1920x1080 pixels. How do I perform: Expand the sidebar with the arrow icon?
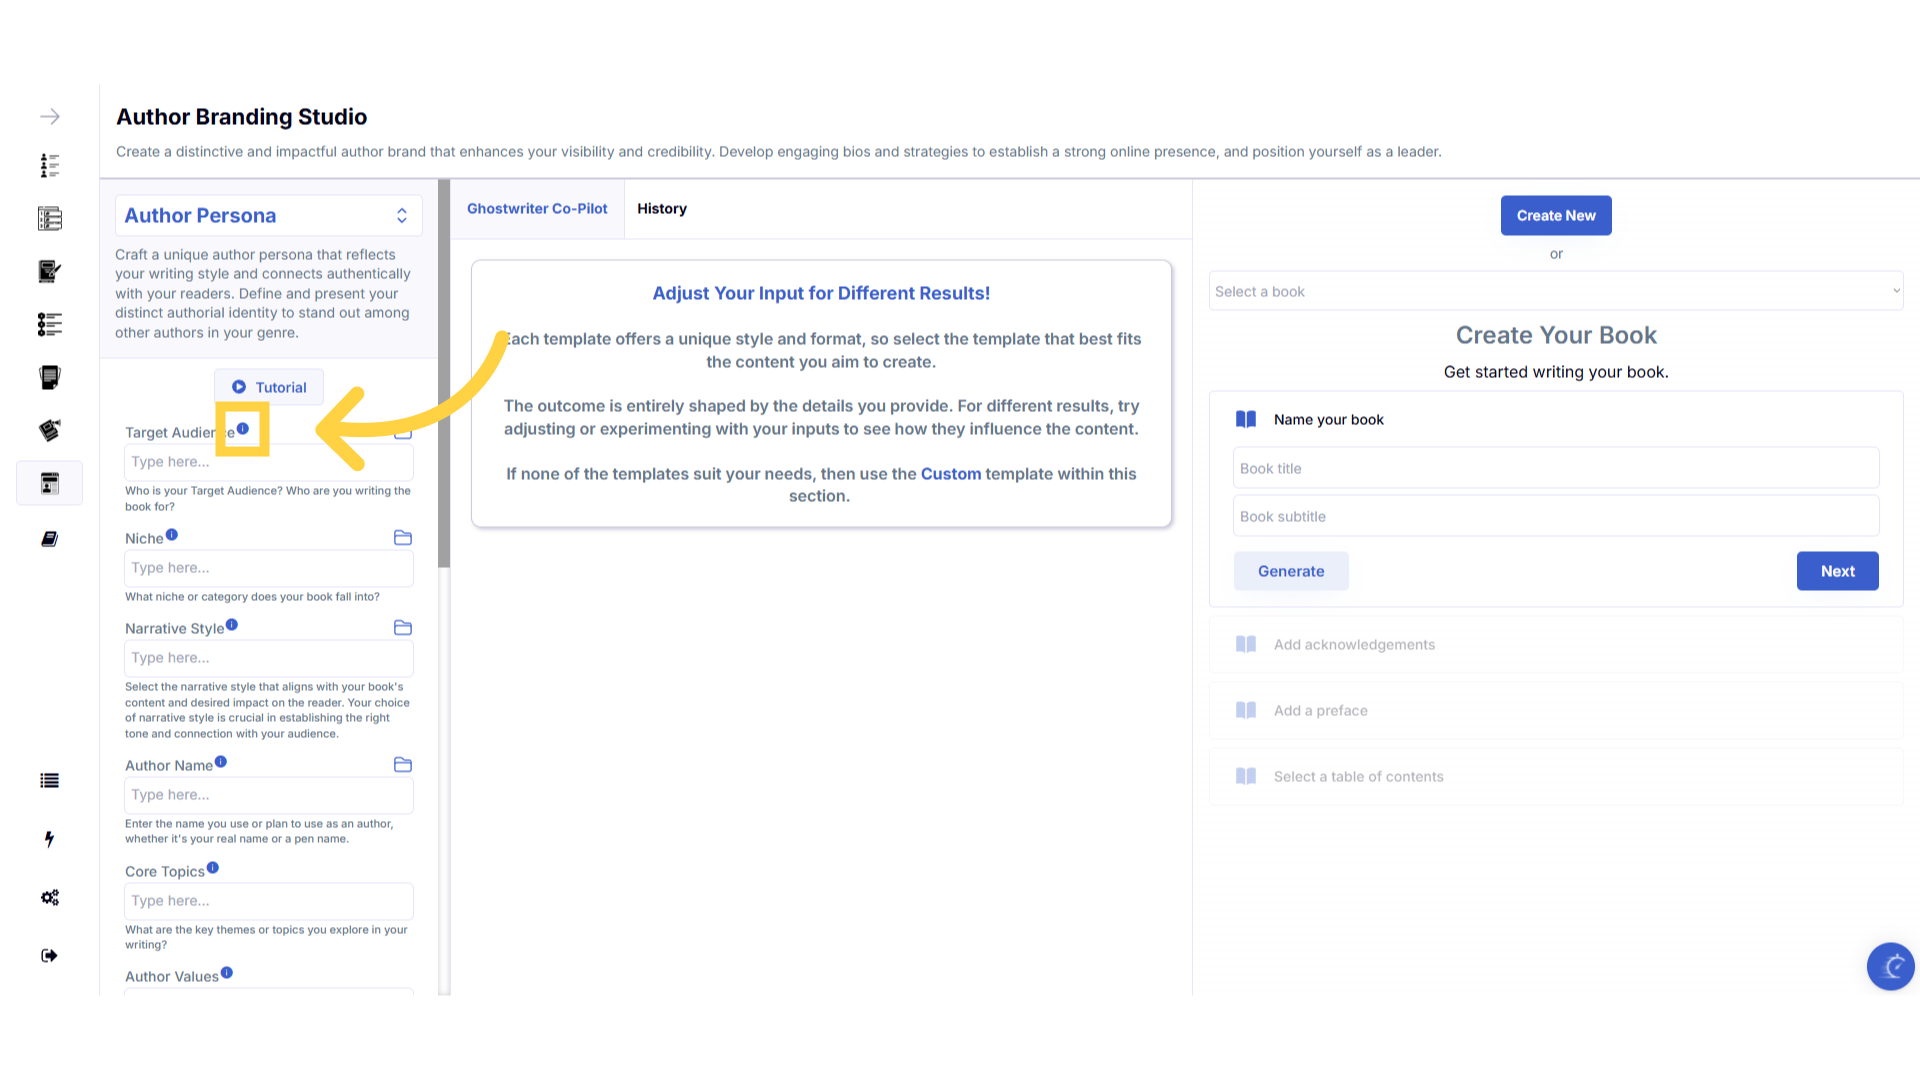(x=50, y=117)
